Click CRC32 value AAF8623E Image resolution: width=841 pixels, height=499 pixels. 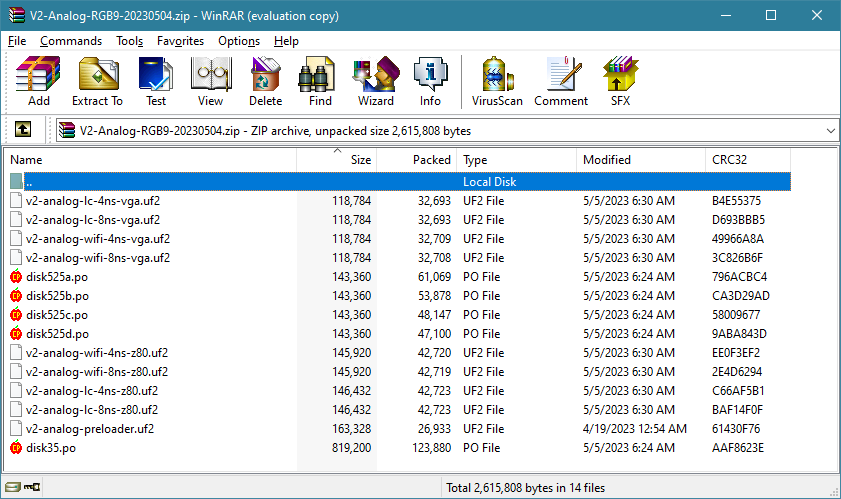click(x=737, y=447)
